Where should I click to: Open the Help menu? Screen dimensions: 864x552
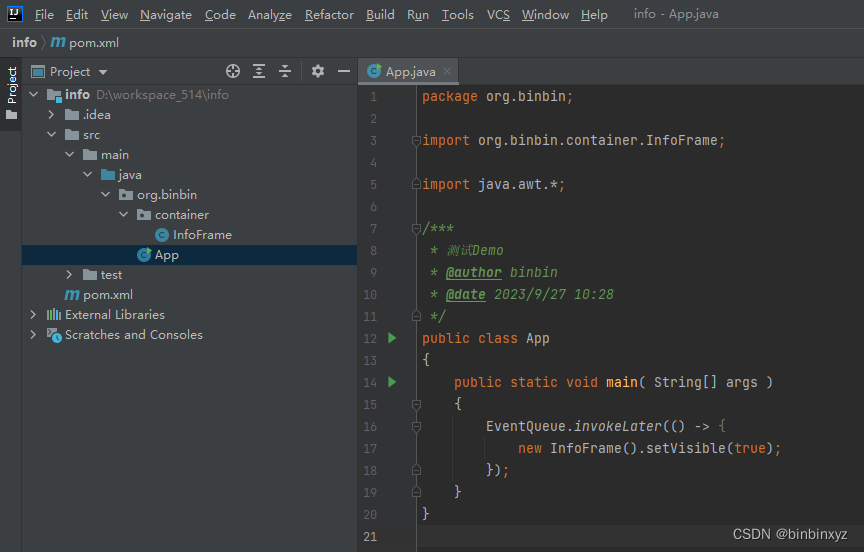(x=594, y=15)
